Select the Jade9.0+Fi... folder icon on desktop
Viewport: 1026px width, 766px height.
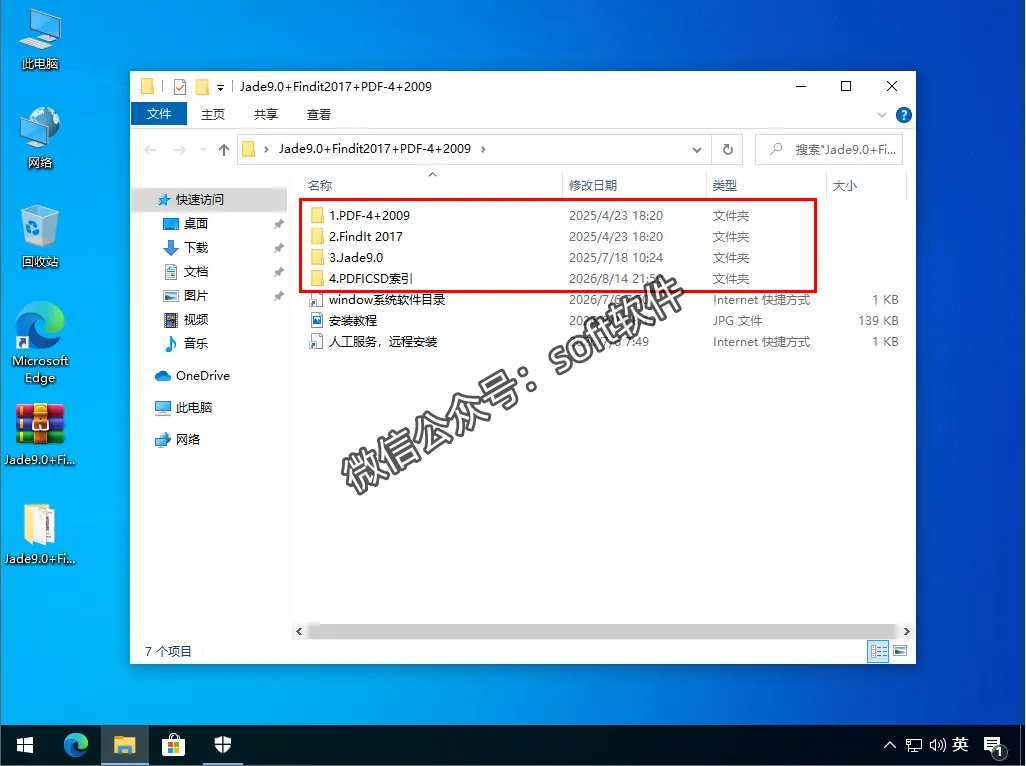40,533
